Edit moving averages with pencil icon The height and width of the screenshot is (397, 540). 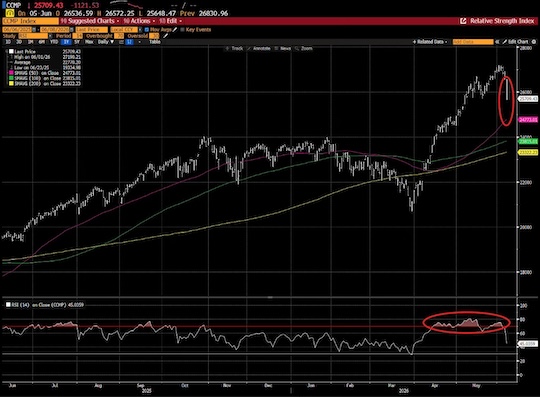(175, 30)
